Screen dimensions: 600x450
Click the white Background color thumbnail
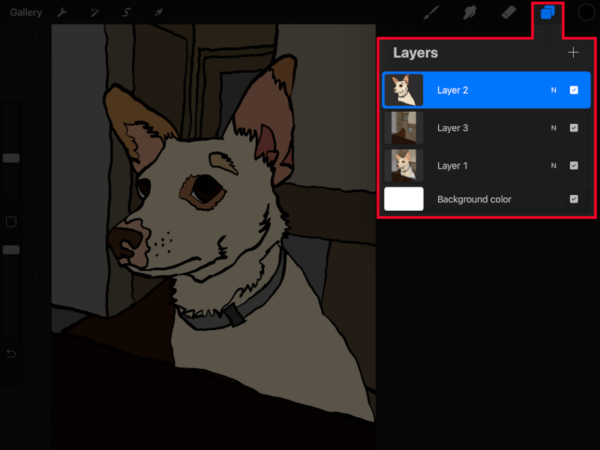click(x=404, y=199)
